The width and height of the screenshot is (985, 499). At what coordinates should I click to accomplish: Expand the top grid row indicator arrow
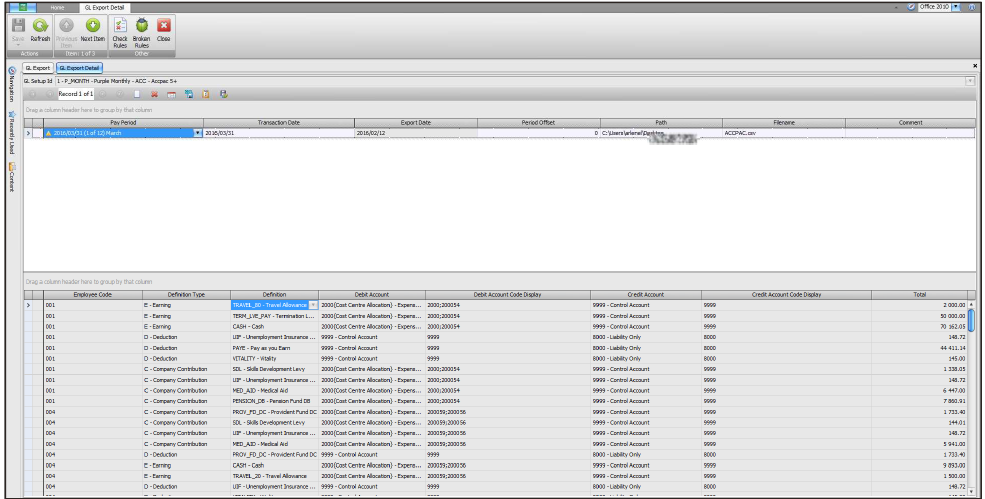(28, 133)
